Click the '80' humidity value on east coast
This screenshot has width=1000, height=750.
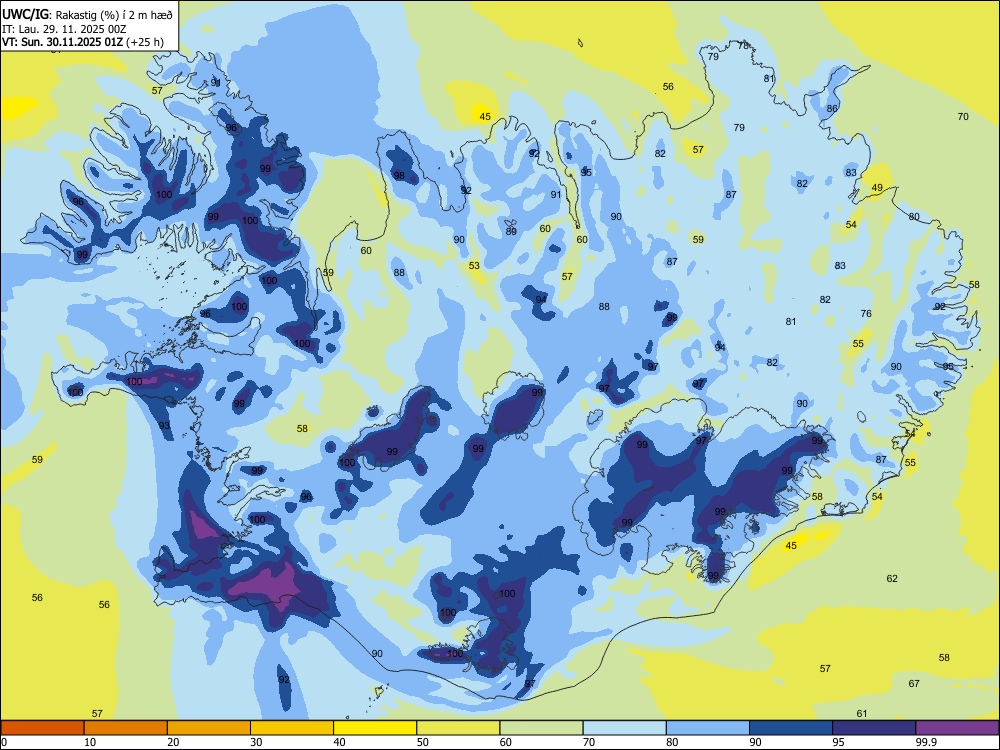click(914, 217)
